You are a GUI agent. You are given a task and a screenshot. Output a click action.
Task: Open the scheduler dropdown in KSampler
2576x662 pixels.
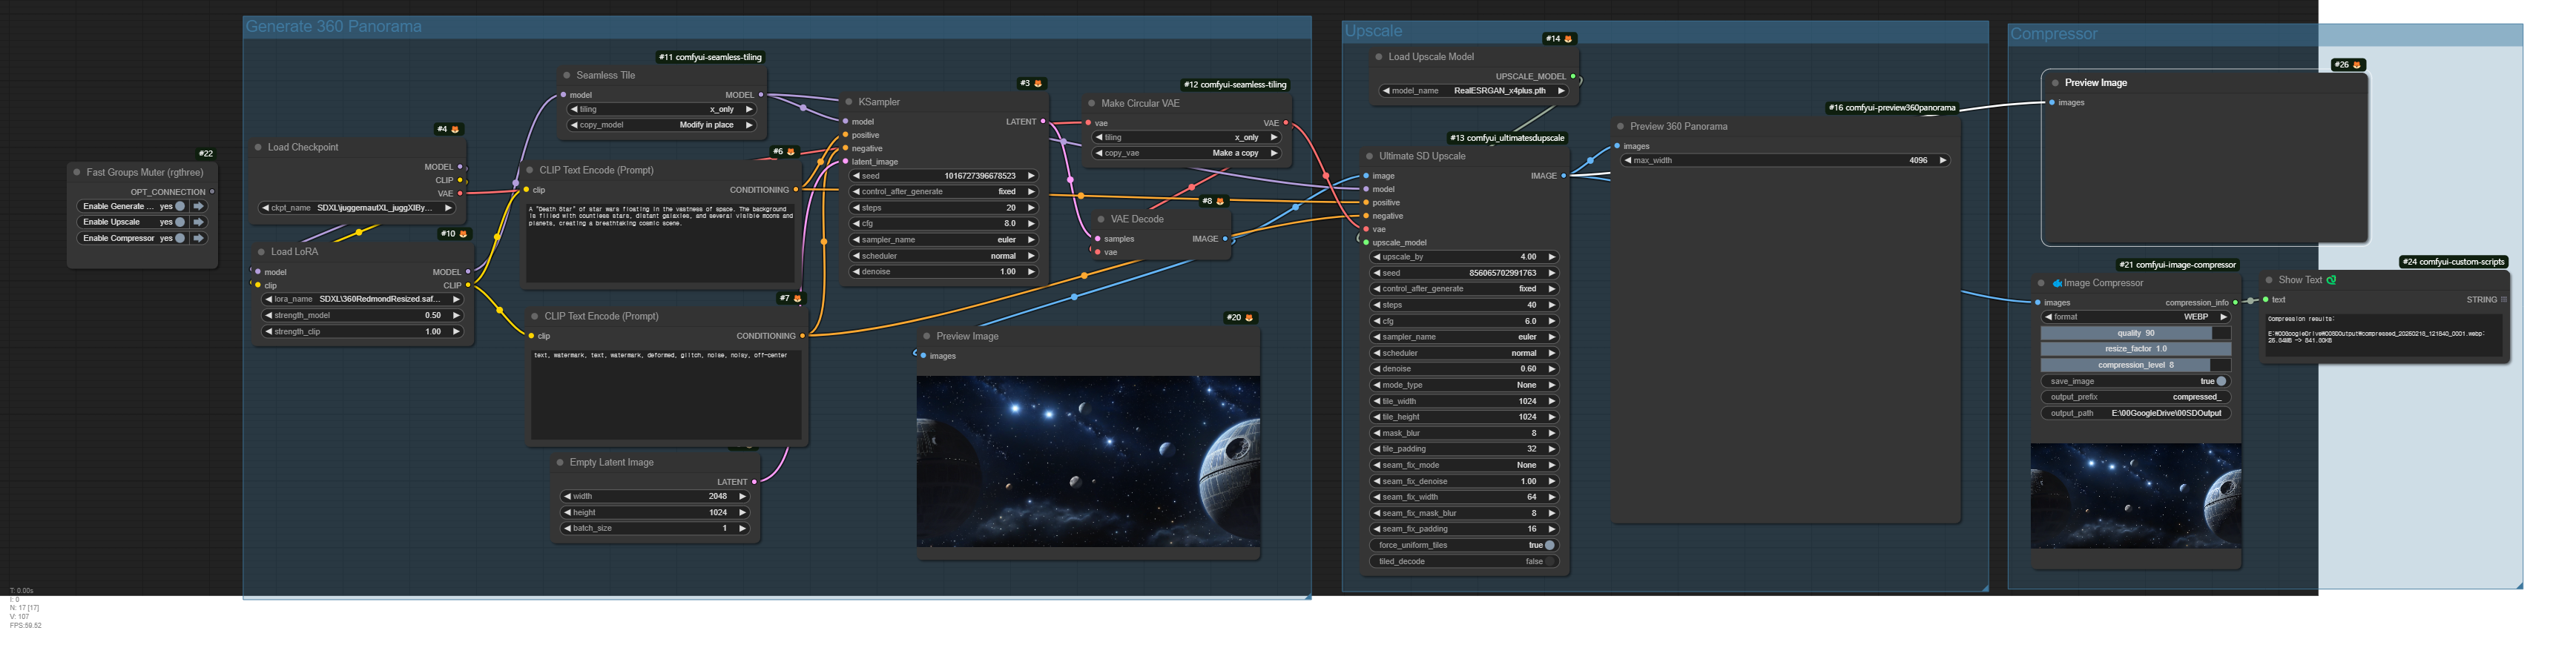[x=943, y=256]
